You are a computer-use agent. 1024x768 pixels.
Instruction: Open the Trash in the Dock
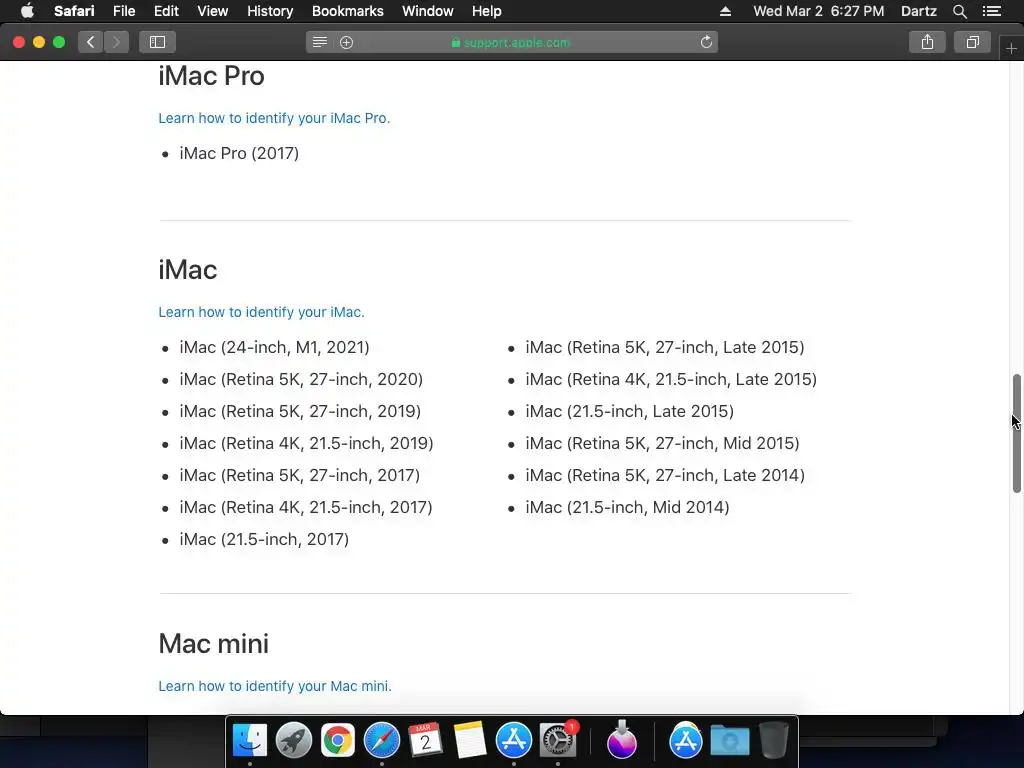[x=774, y=741]
